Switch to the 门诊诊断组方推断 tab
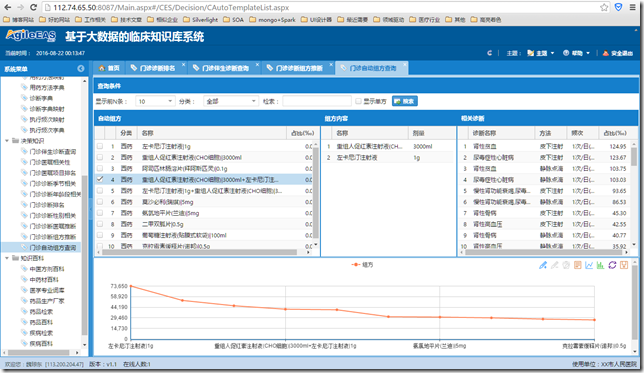 point(299,68)
